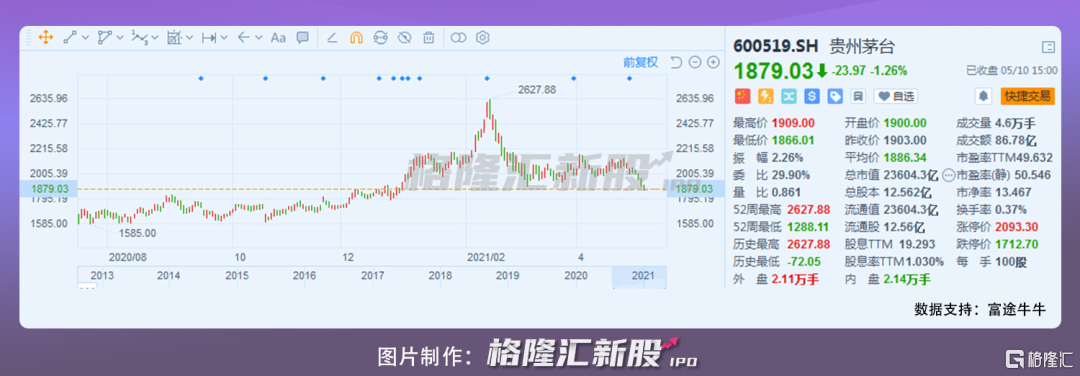Click the blue event marker above the price peak
The image size is (1080, 376).
(487, 79)
